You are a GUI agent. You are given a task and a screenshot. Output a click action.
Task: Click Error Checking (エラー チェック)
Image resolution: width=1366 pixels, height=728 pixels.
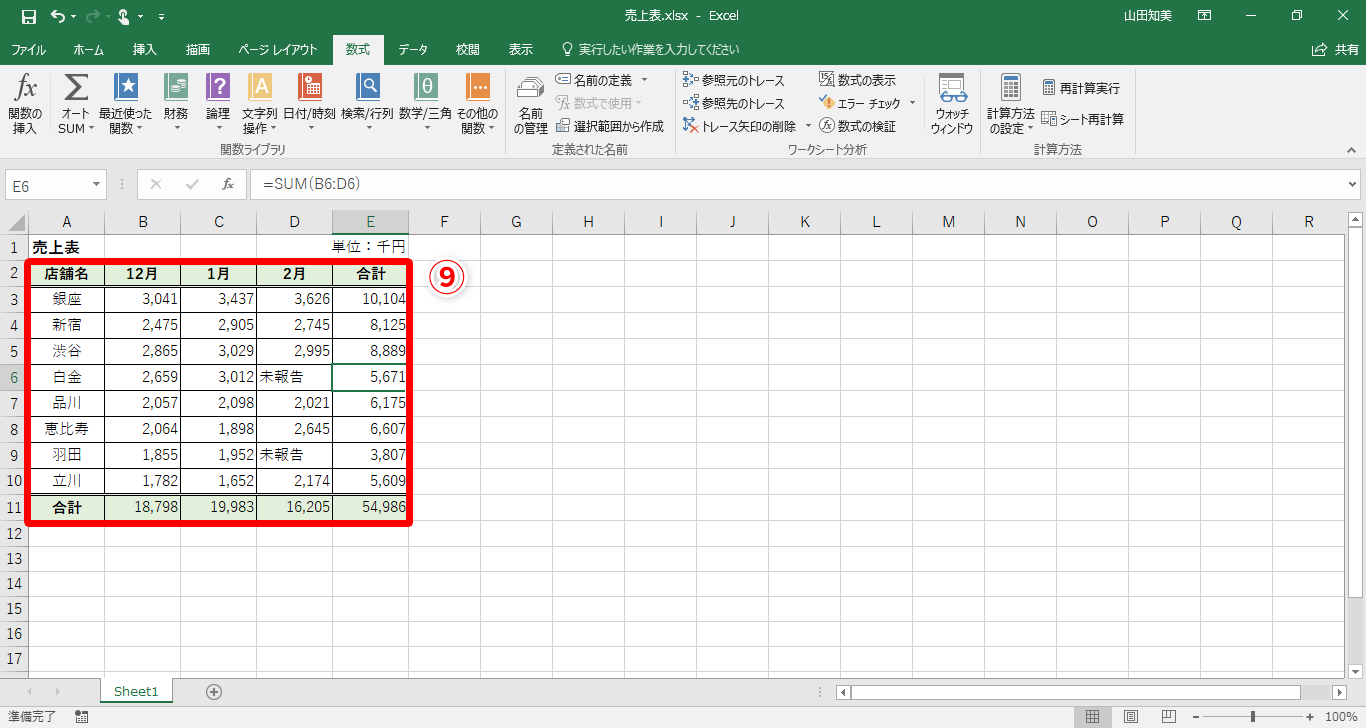point(860,103)
